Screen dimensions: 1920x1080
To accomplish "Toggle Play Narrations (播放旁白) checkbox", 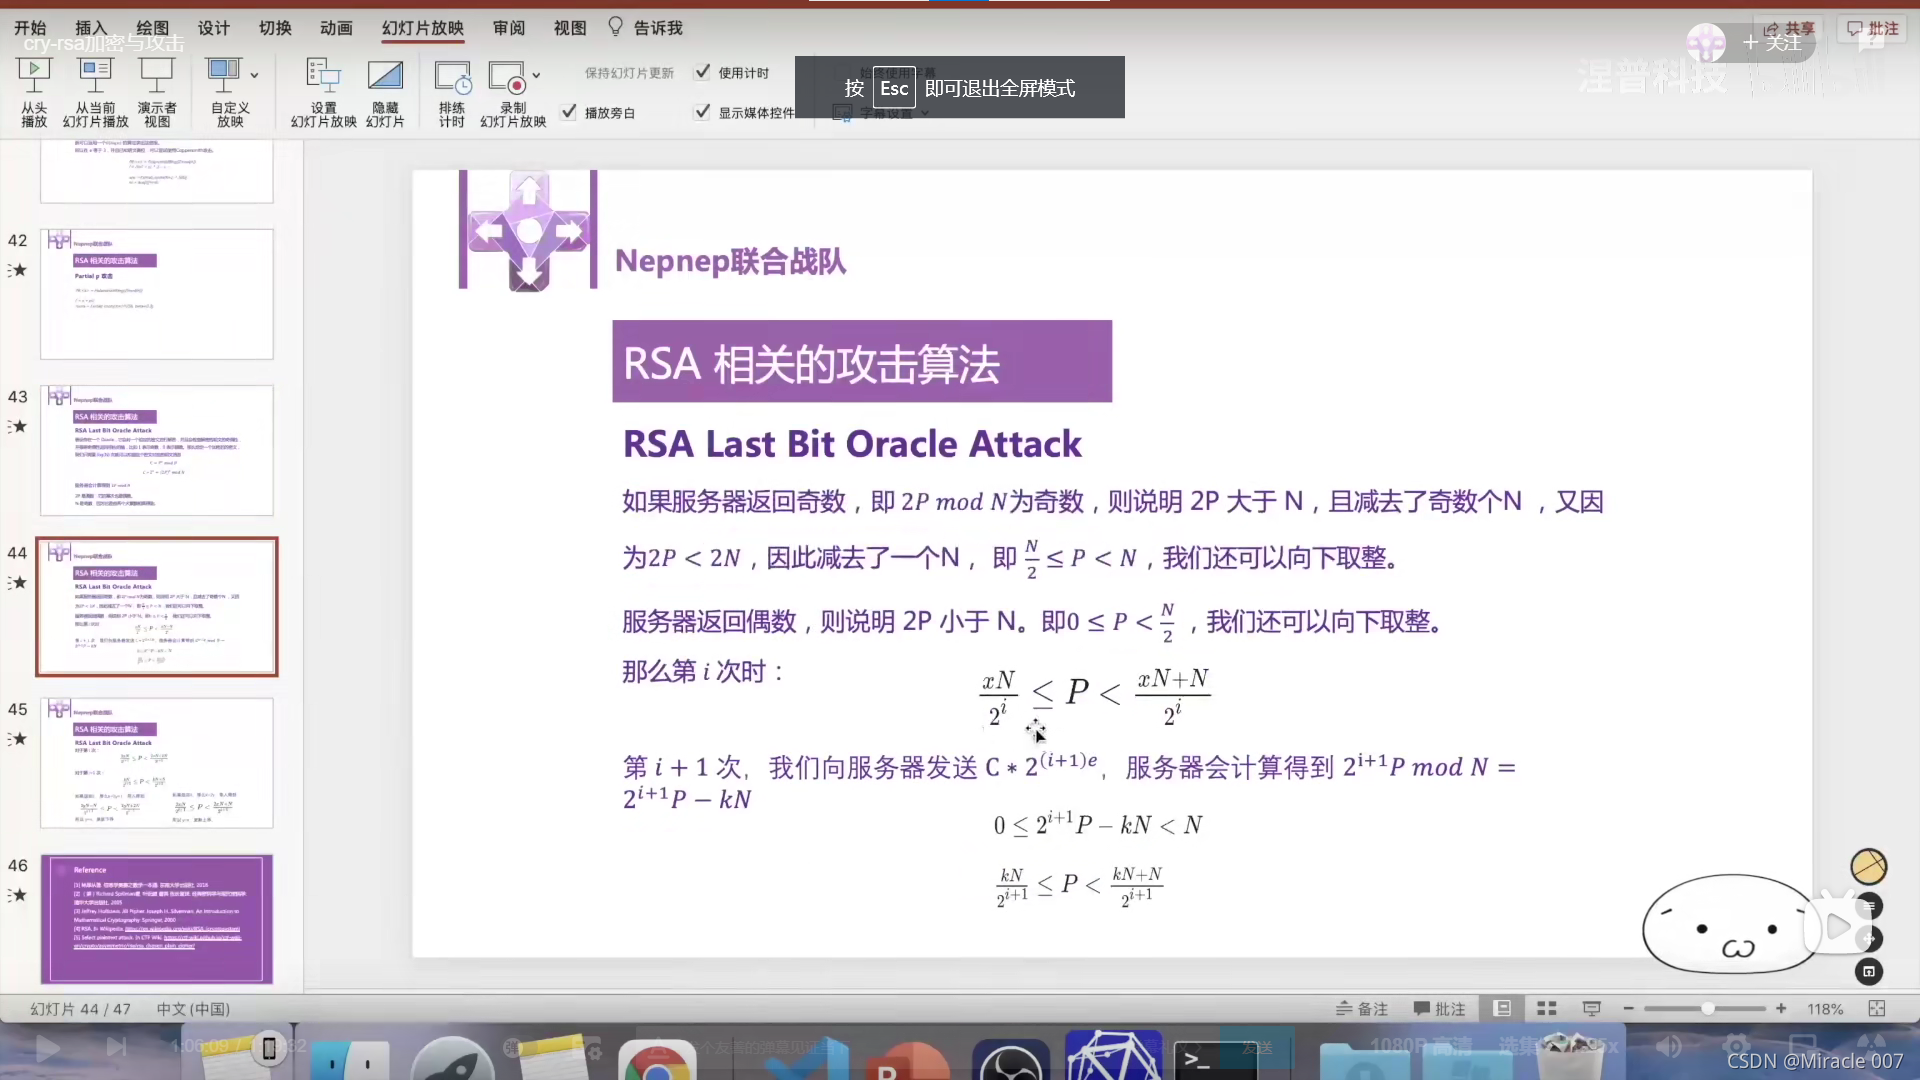I will (569, 112).
